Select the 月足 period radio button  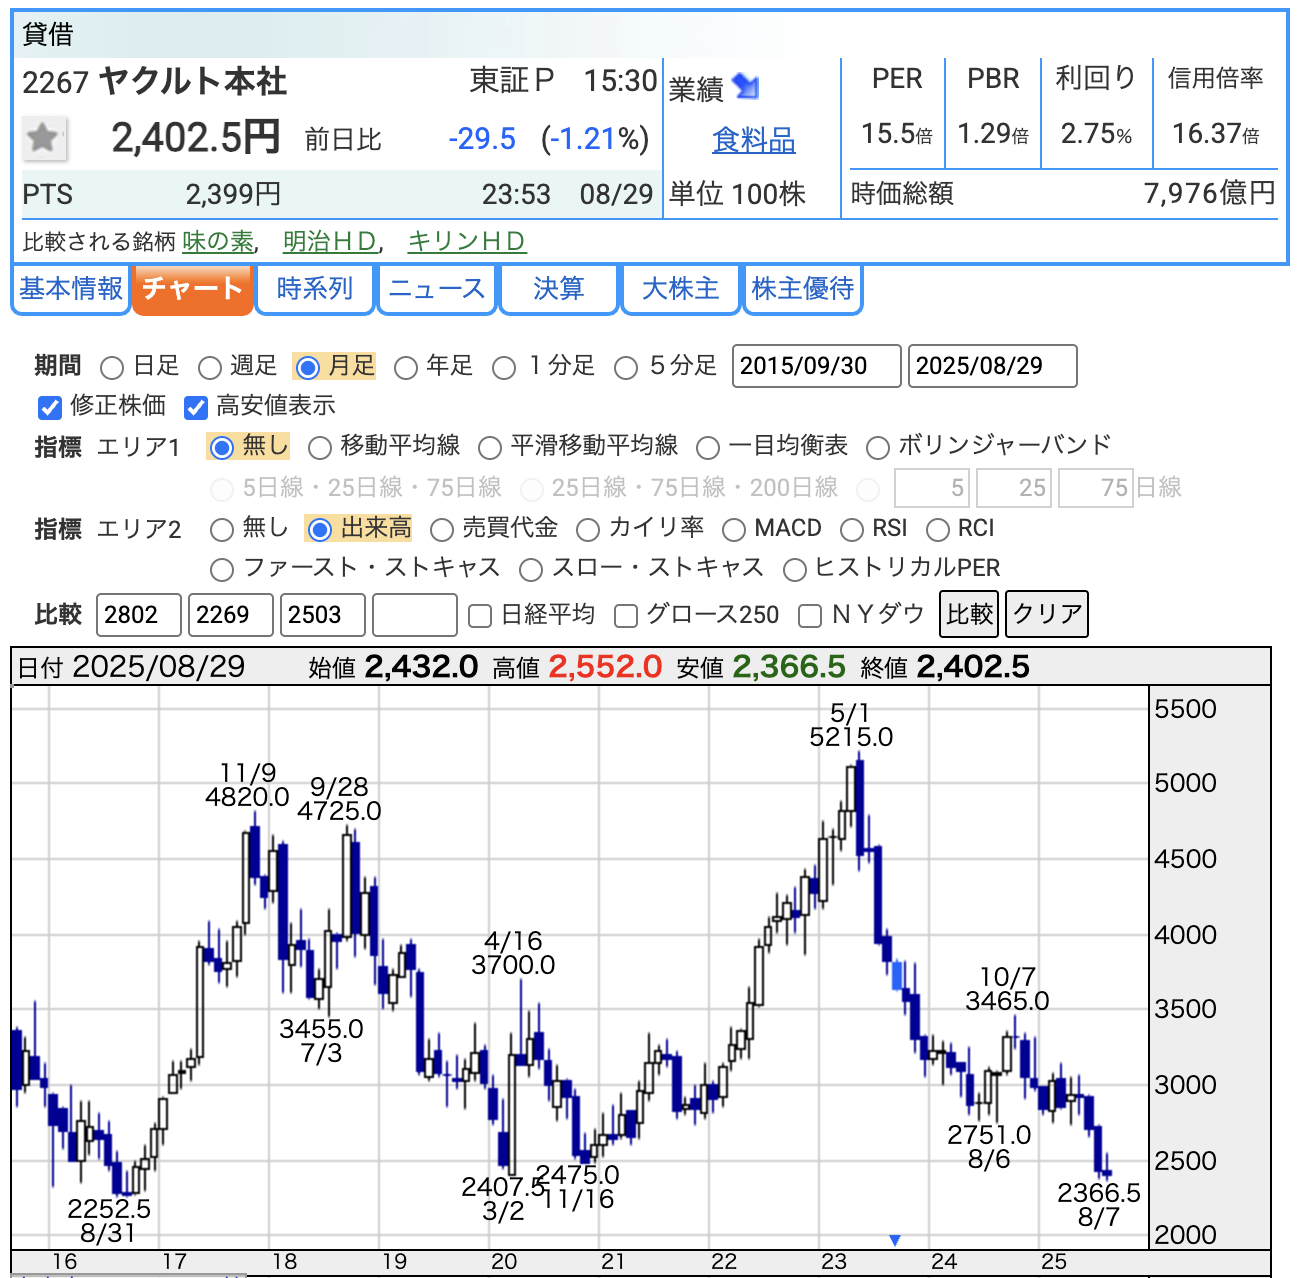pos(308,367)
